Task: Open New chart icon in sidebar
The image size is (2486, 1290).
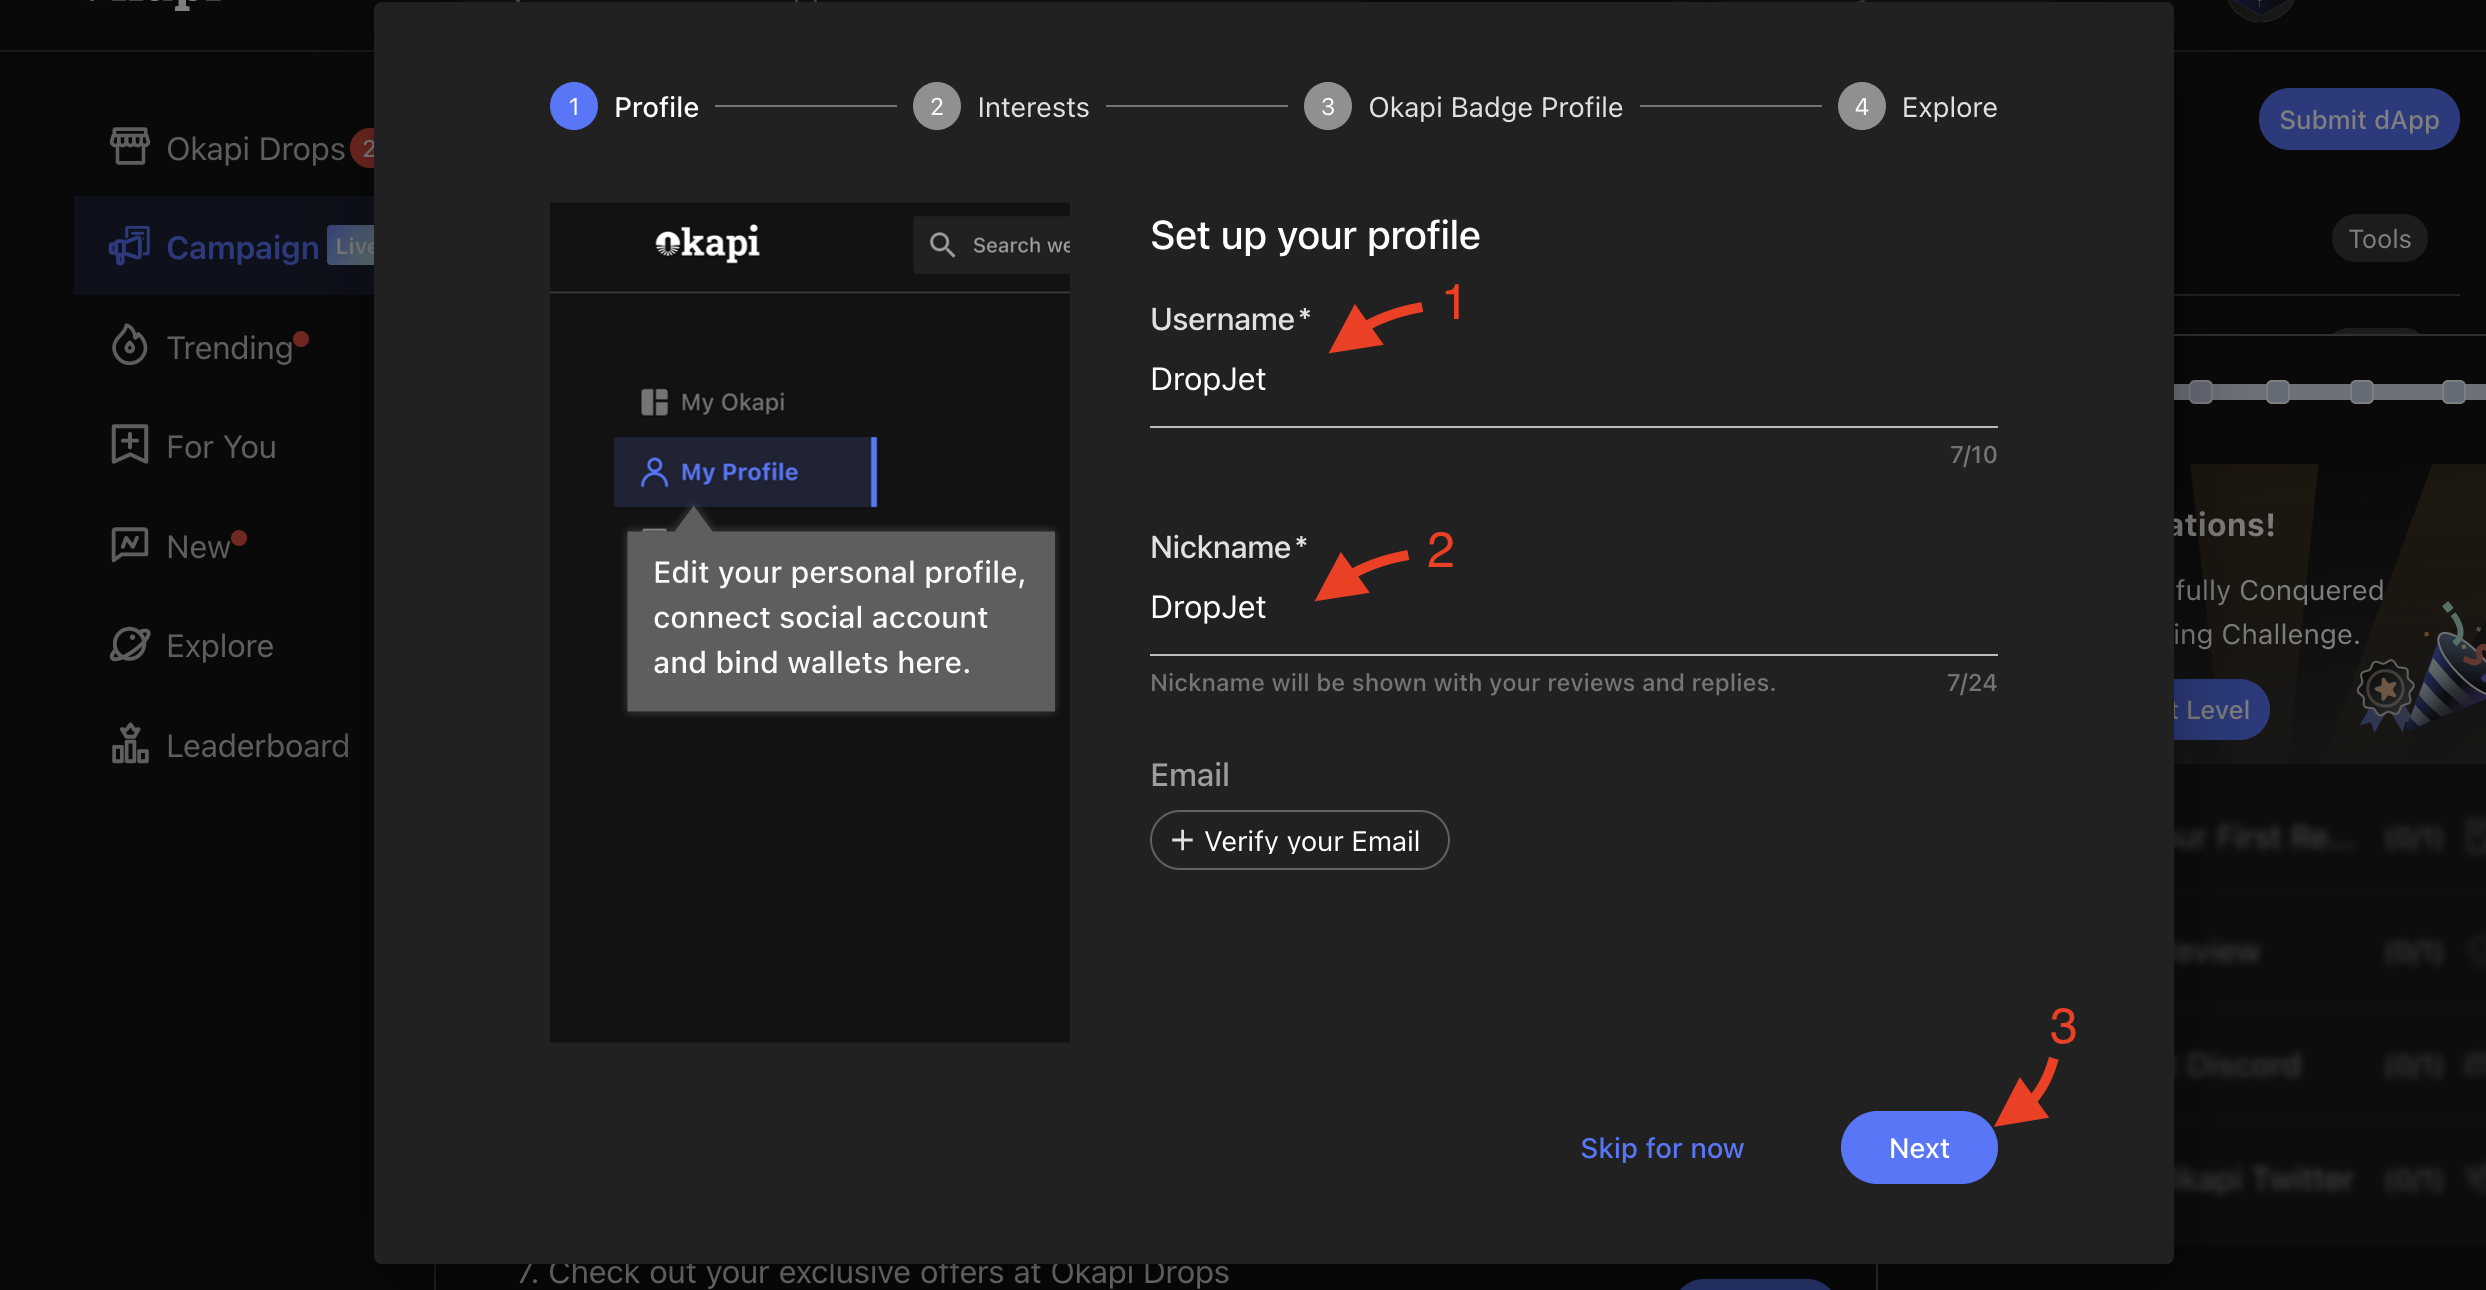Action: pos(130,545)
